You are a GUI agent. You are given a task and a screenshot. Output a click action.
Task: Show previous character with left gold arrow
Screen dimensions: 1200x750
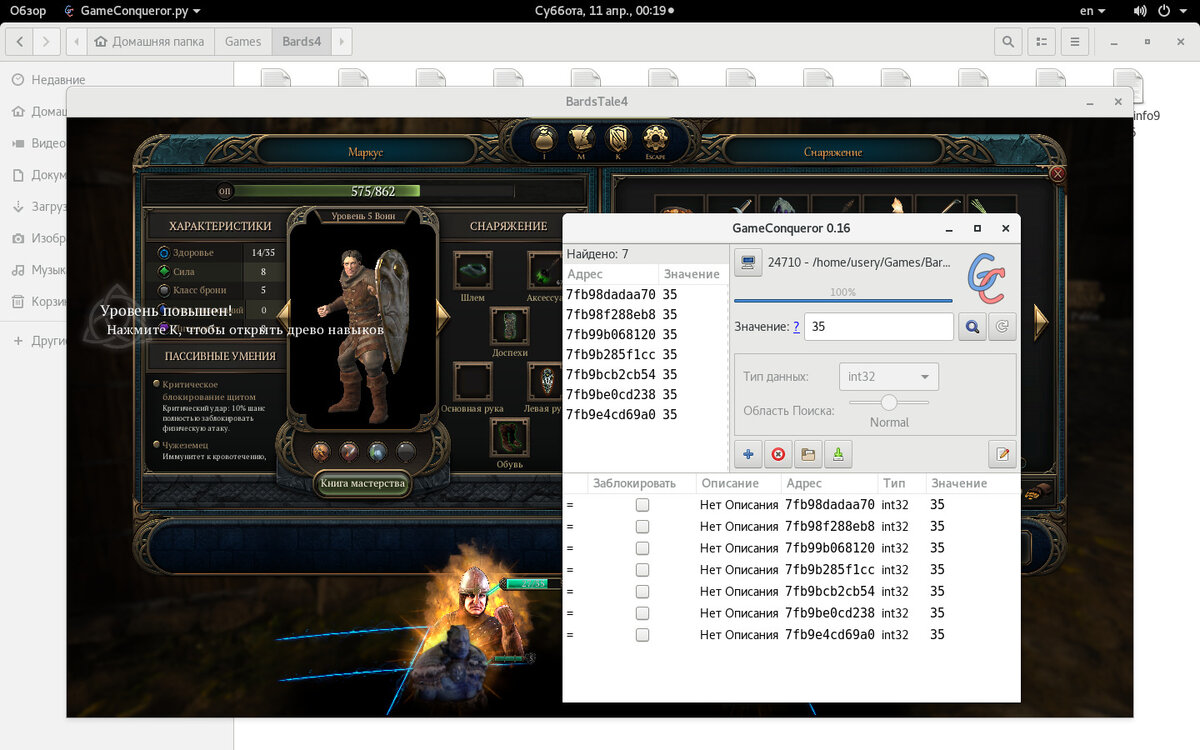click(x=283, y=318)
